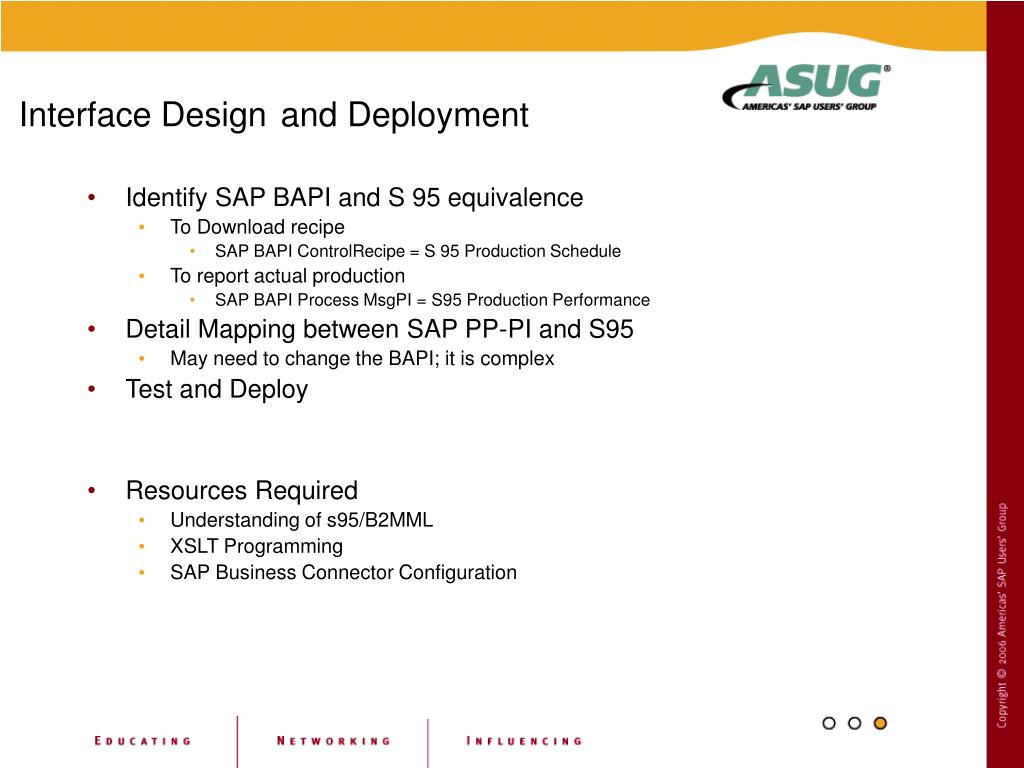The height and width of the screenshot is (768, 1024).
Task: Select bullet Identify SAP BAPI and S 95 equivalence
Action: 354,197
